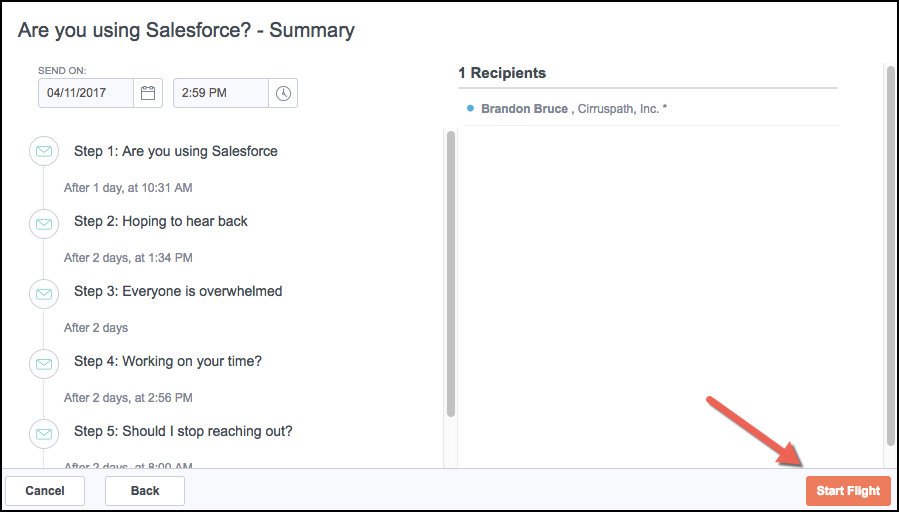Click the Step 1 email envelope icon
Image resolution: width=899 pixels, height=512 pixels.
coord(44,151)
